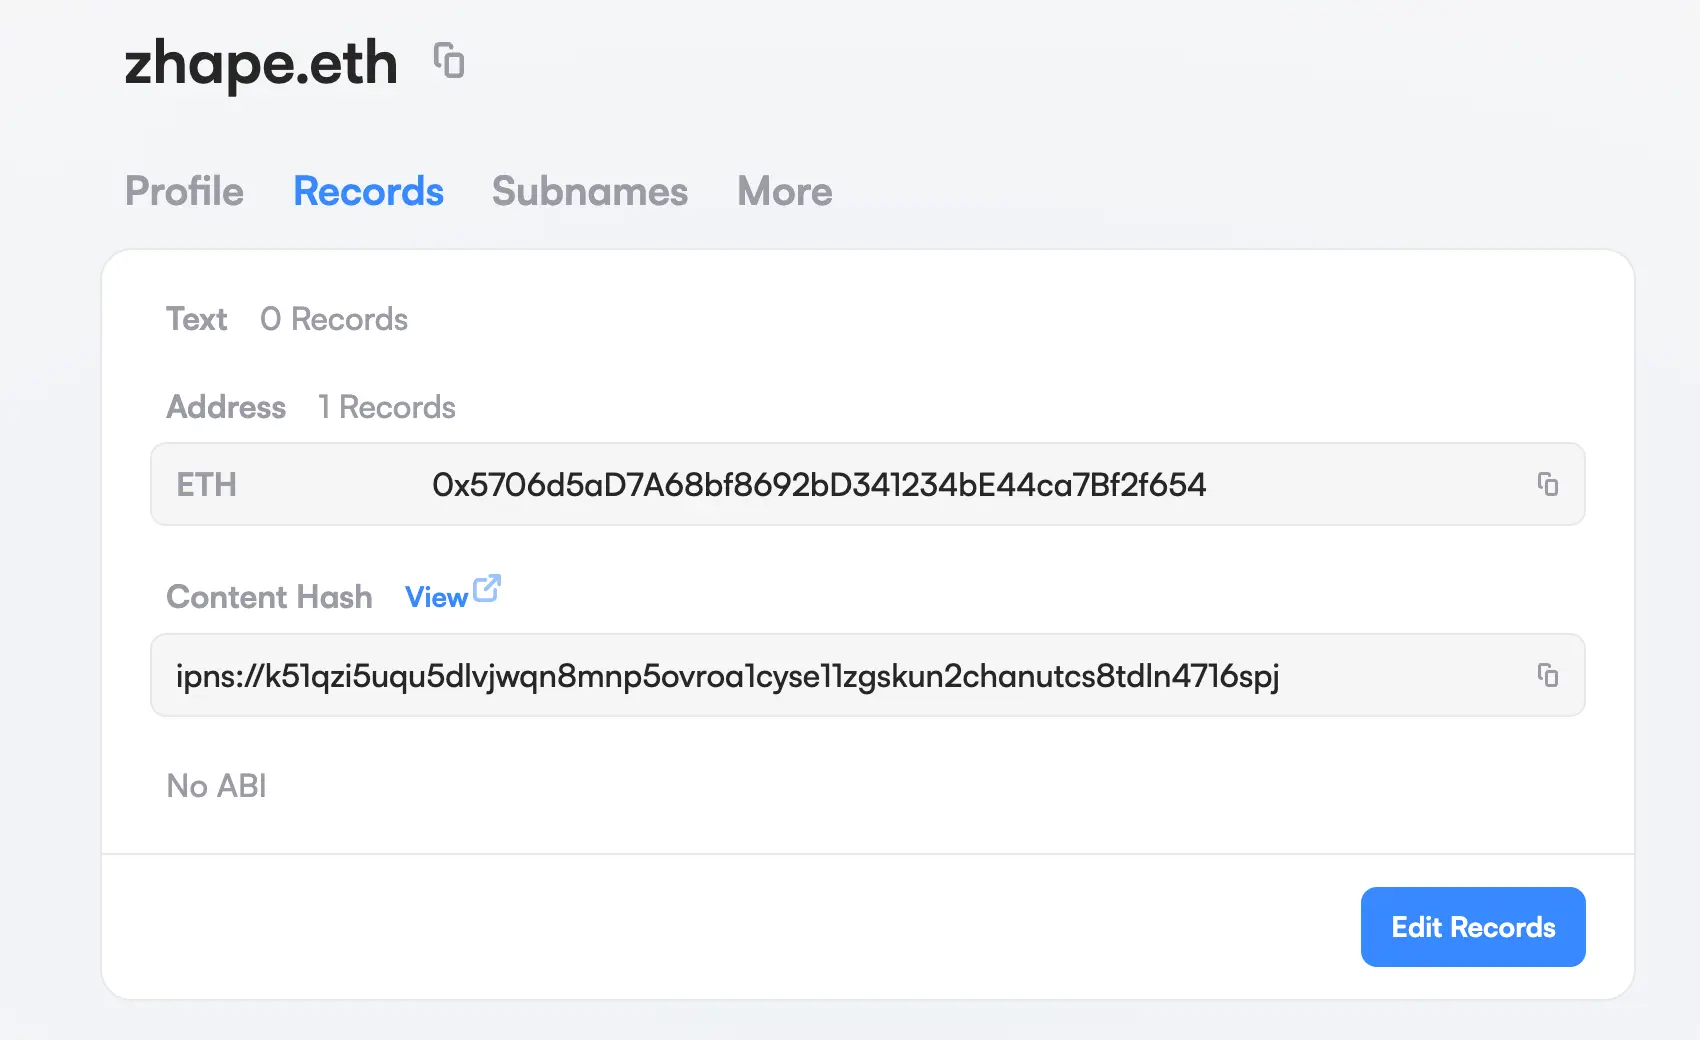Open the content hash via the external link icon

coord(487,589)
